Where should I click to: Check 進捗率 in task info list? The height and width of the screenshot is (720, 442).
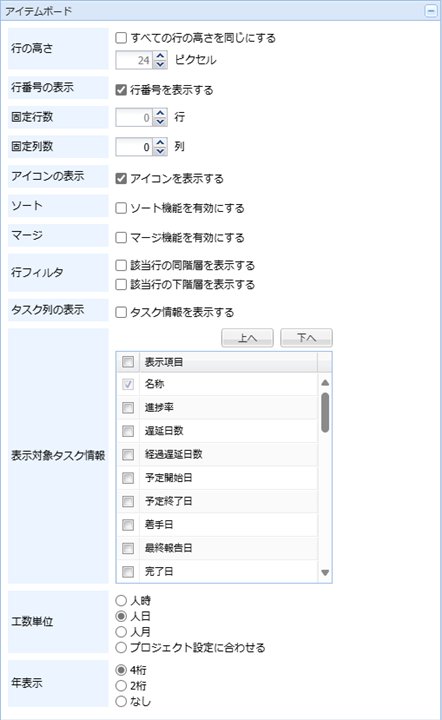point(128,407)
